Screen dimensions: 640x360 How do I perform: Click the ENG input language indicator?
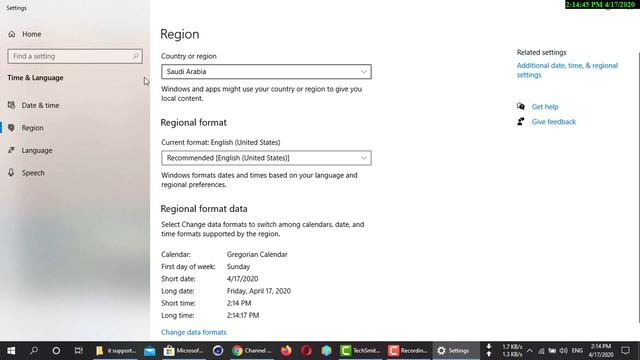577,351
